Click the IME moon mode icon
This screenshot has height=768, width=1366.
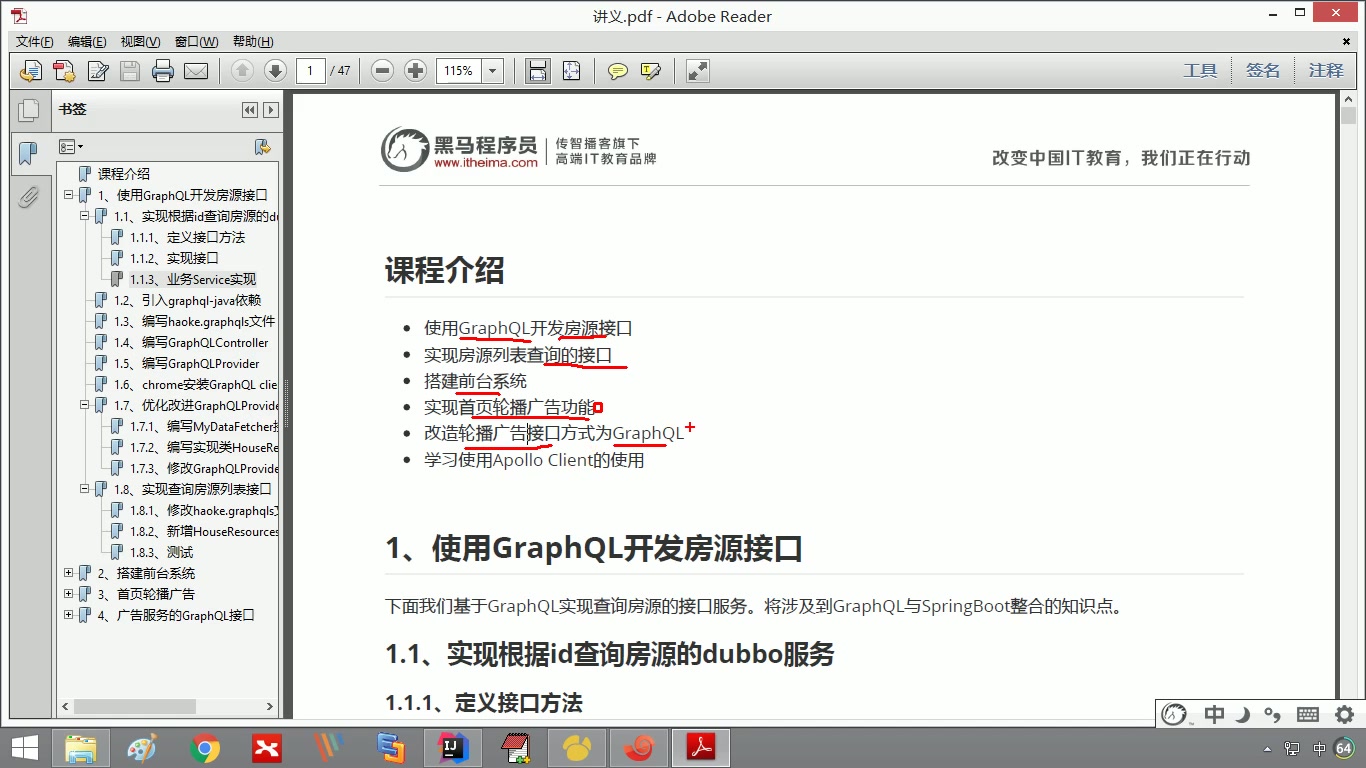1242,714
